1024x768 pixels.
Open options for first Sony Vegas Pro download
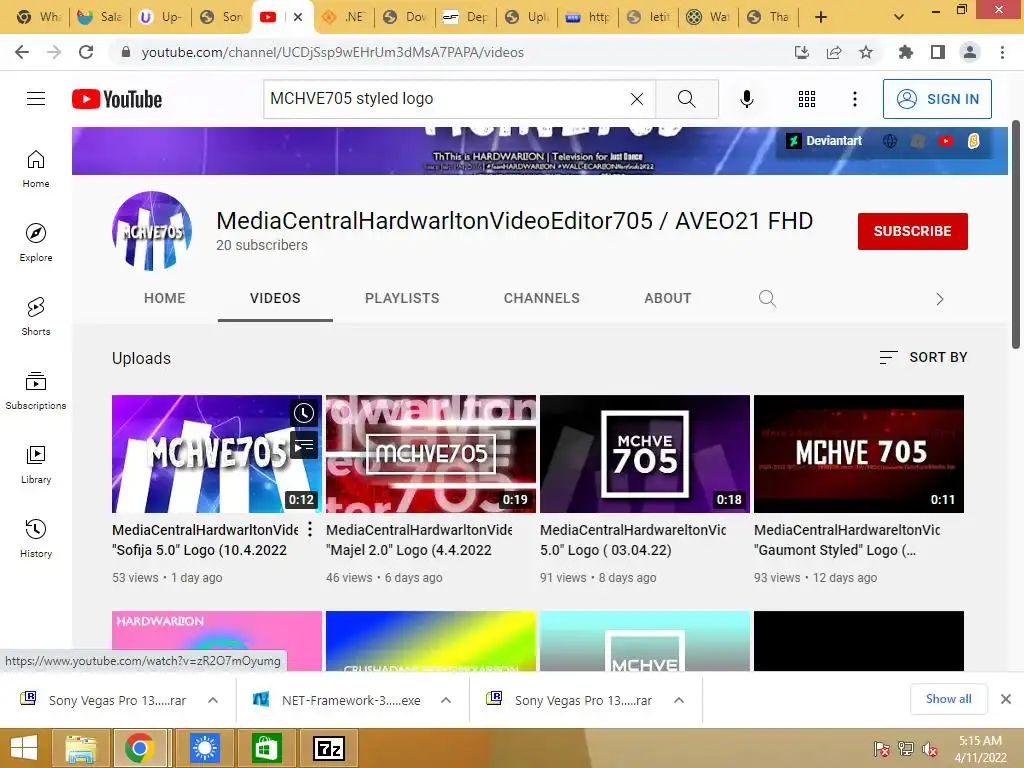click(213, 700)
